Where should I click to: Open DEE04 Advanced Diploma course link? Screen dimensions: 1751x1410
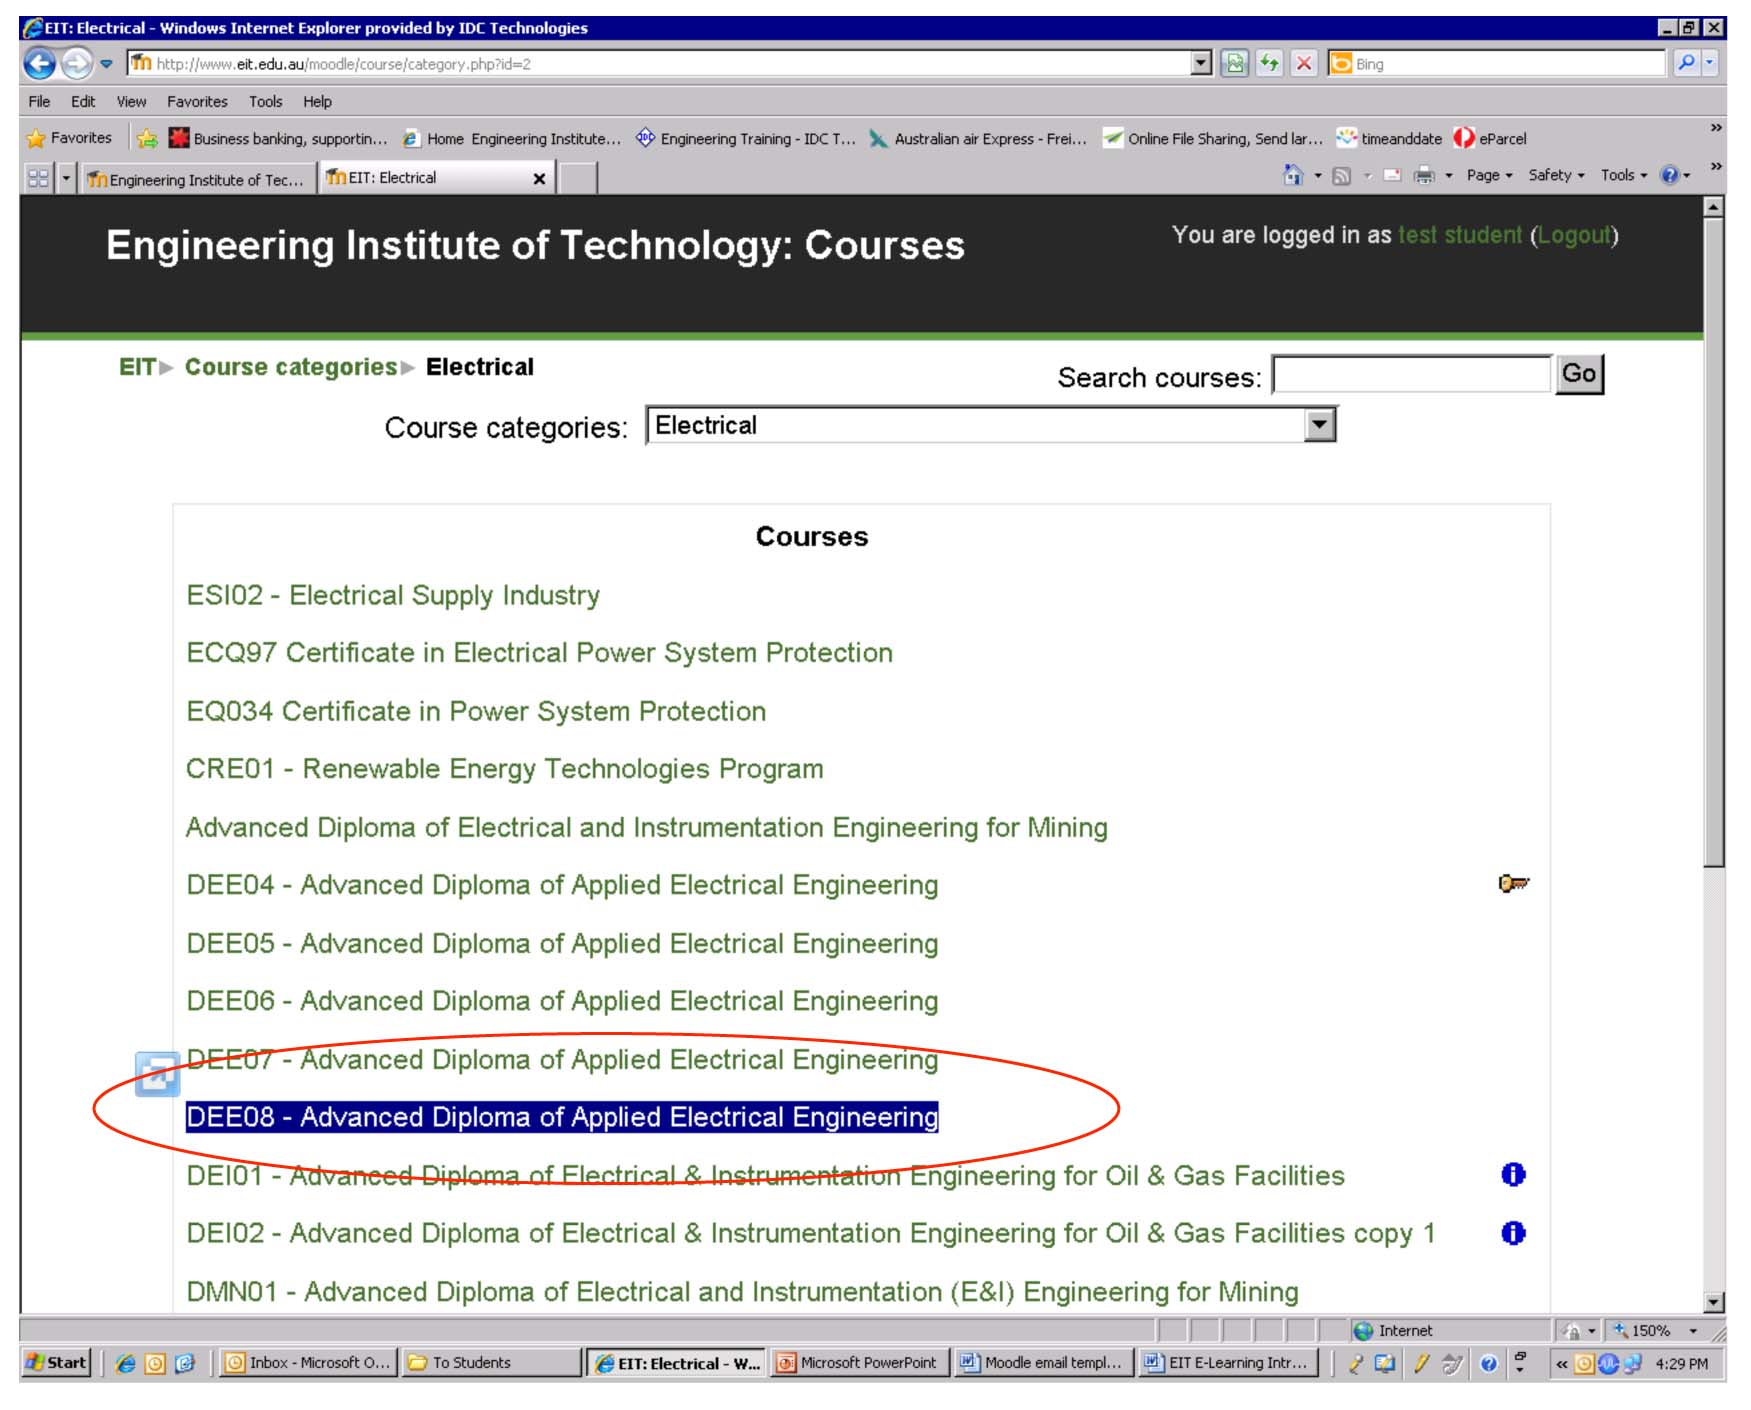click(562, 885)
